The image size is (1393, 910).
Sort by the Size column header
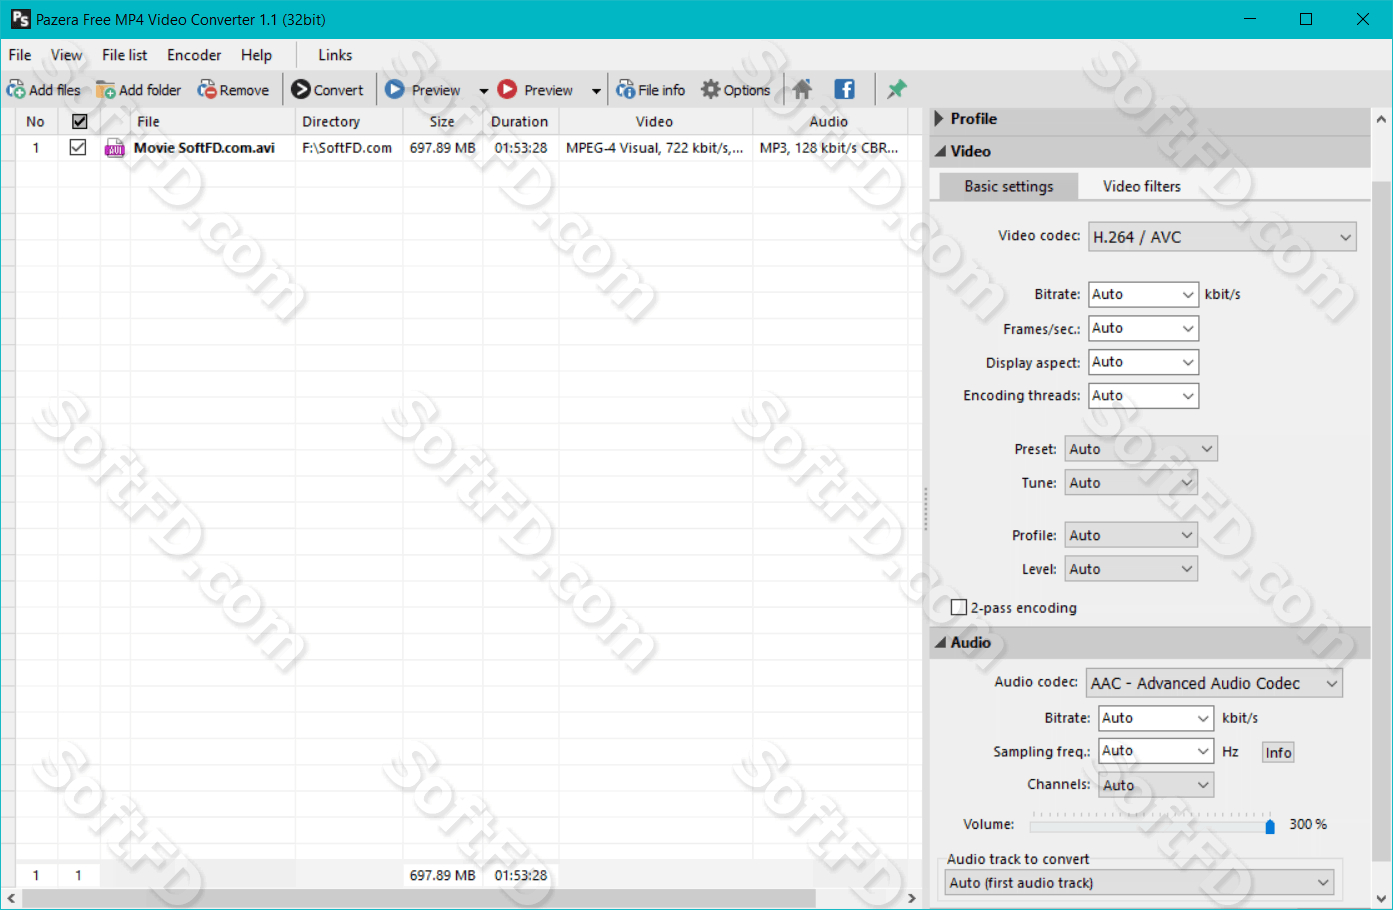[443, 121]
